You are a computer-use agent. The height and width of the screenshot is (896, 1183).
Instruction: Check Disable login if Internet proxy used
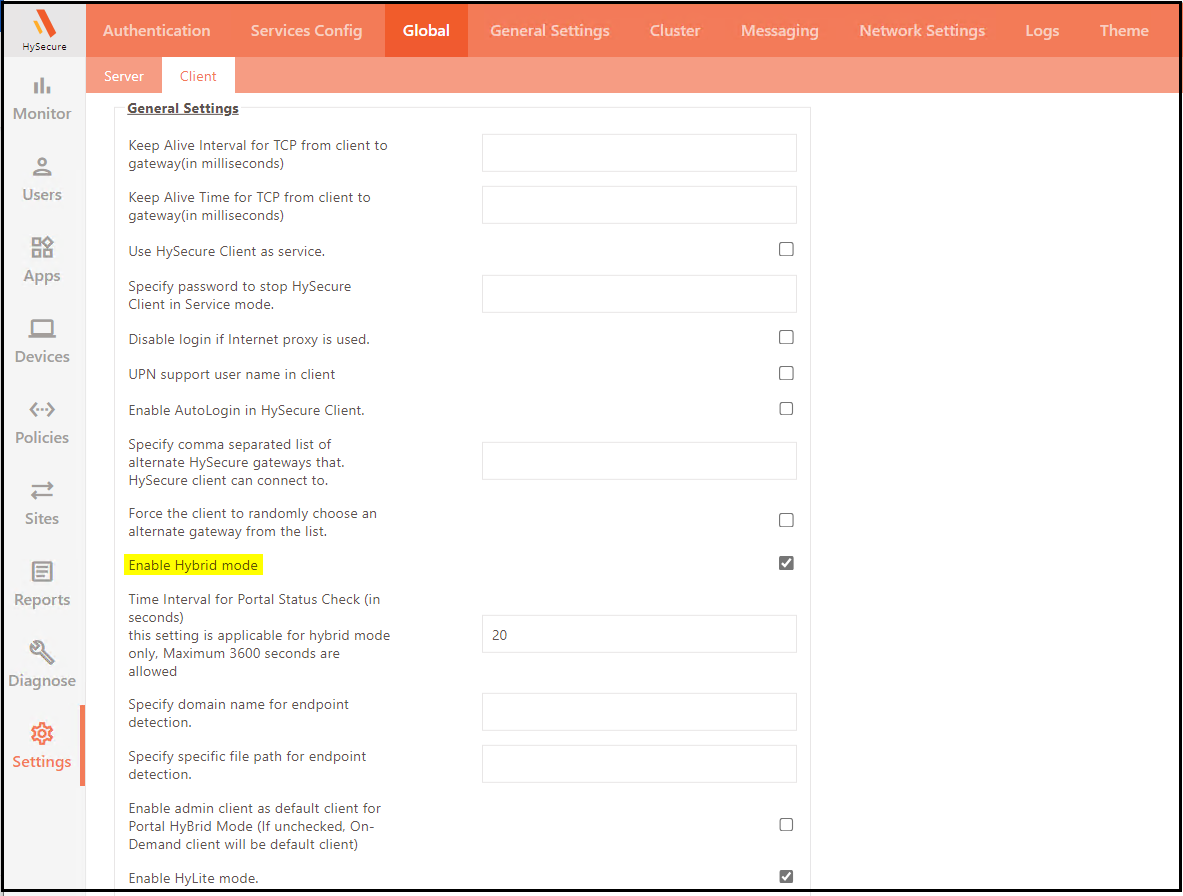(x=786, y=337)
